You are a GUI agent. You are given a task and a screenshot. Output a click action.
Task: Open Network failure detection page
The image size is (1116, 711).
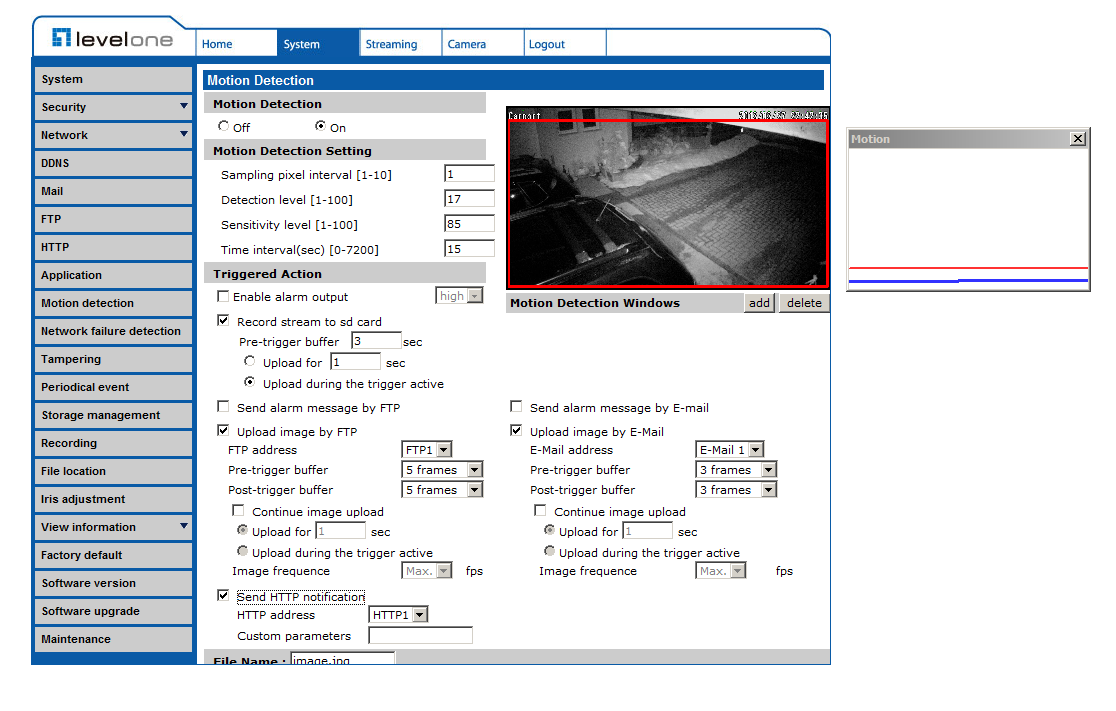click(113, 331)
